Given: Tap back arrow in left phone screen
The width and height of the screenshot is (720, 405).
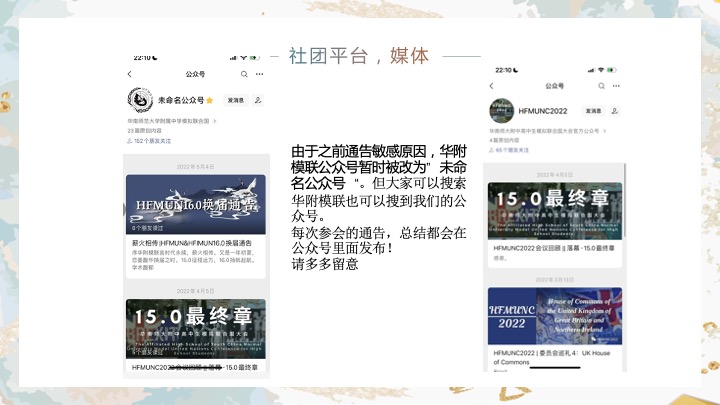Looking at the screenshot, I should [129, 74].
